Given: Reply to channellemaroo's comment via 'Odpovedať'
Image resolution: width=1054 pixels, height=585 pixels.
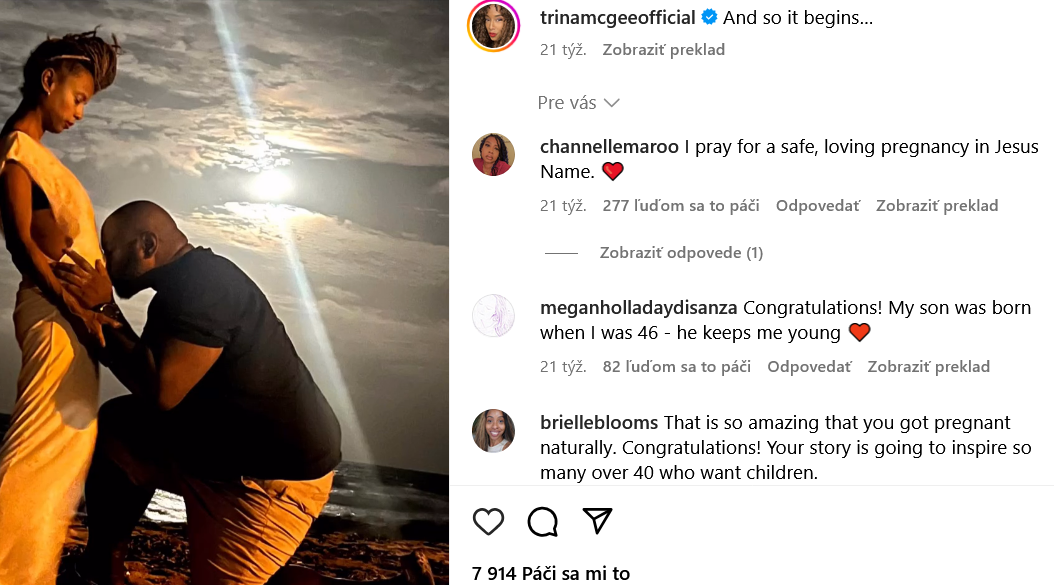Looking at the screenshot, I should 817,206.
